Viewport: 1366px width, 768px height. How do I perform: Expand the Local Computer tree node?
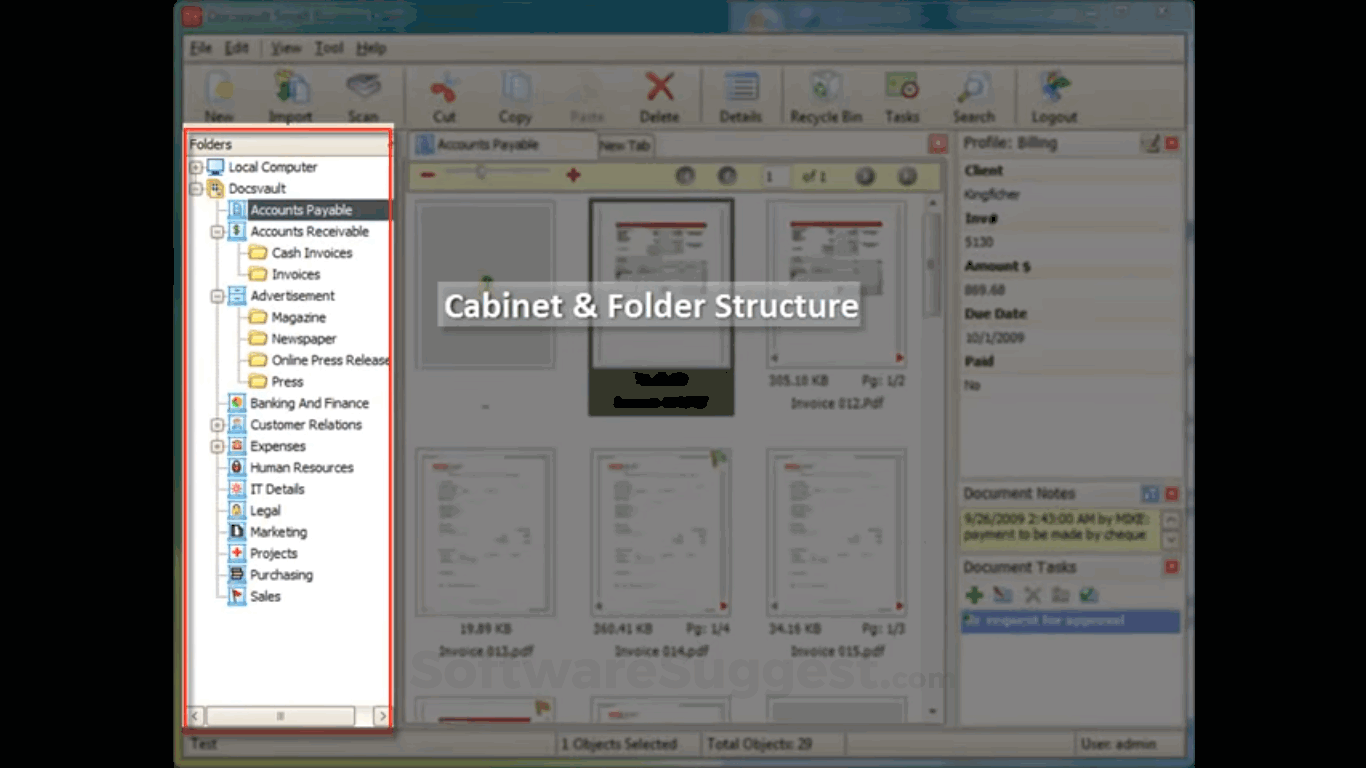[196, 168]
